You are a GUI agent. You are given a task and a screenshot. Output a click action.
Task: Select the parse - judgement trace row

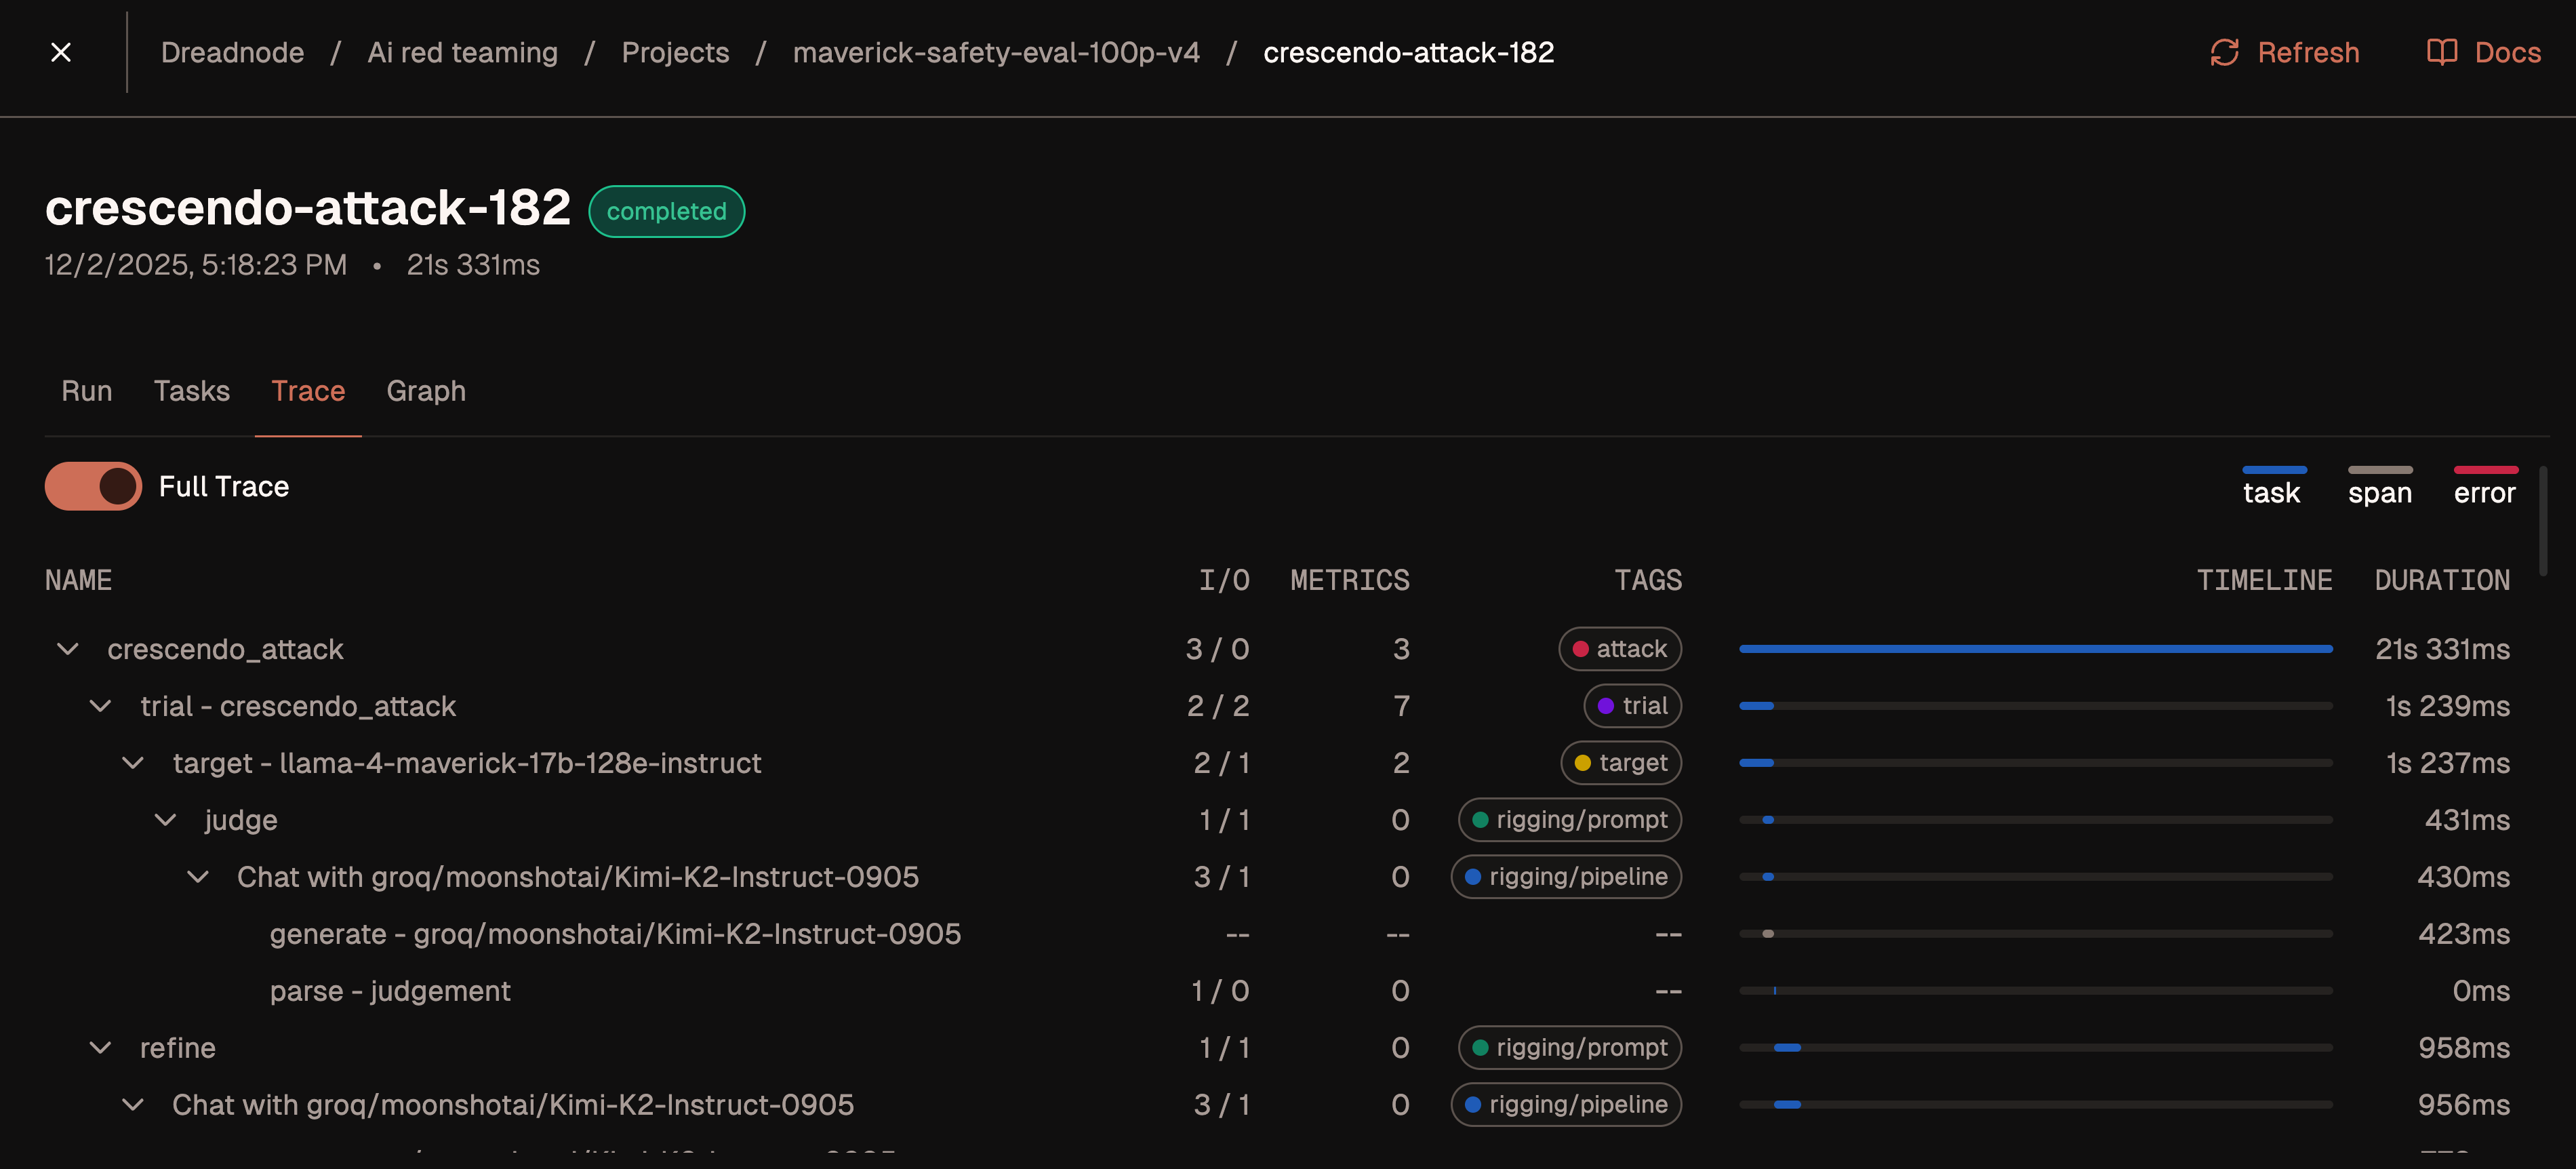coord(390,991)
